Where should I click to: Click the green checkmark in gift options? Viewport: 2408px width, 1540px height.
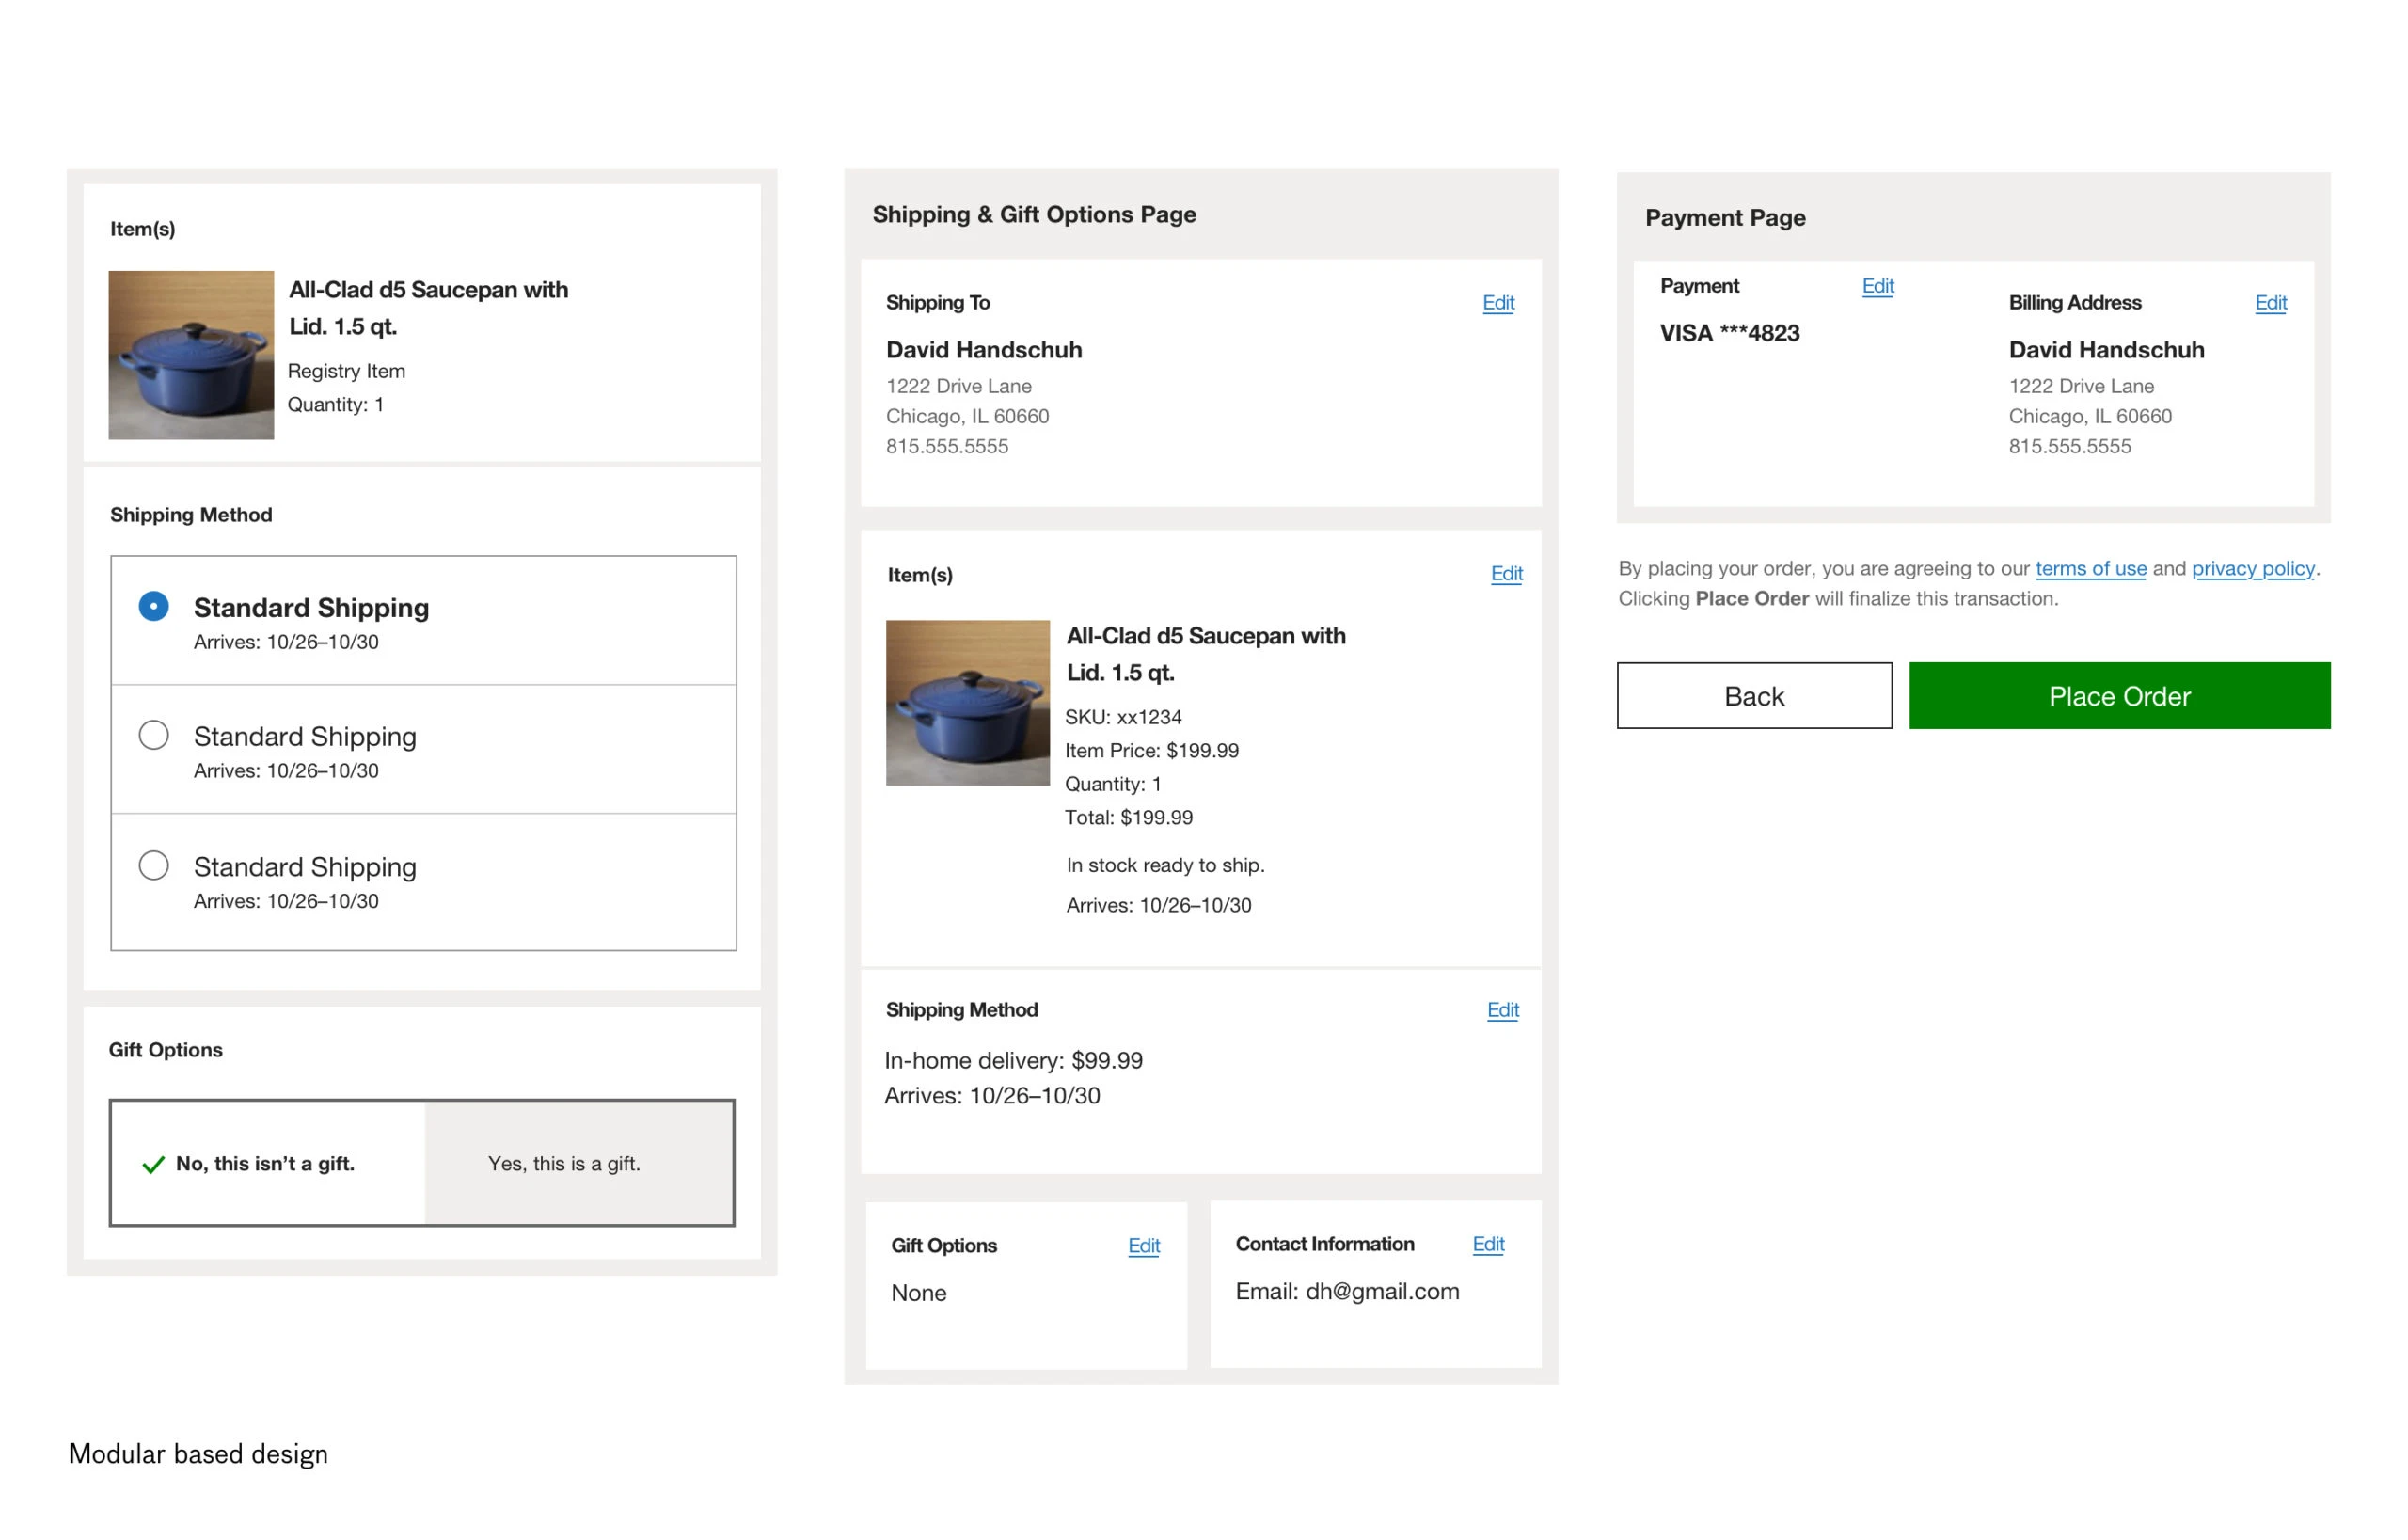(x=153, y=1164)
